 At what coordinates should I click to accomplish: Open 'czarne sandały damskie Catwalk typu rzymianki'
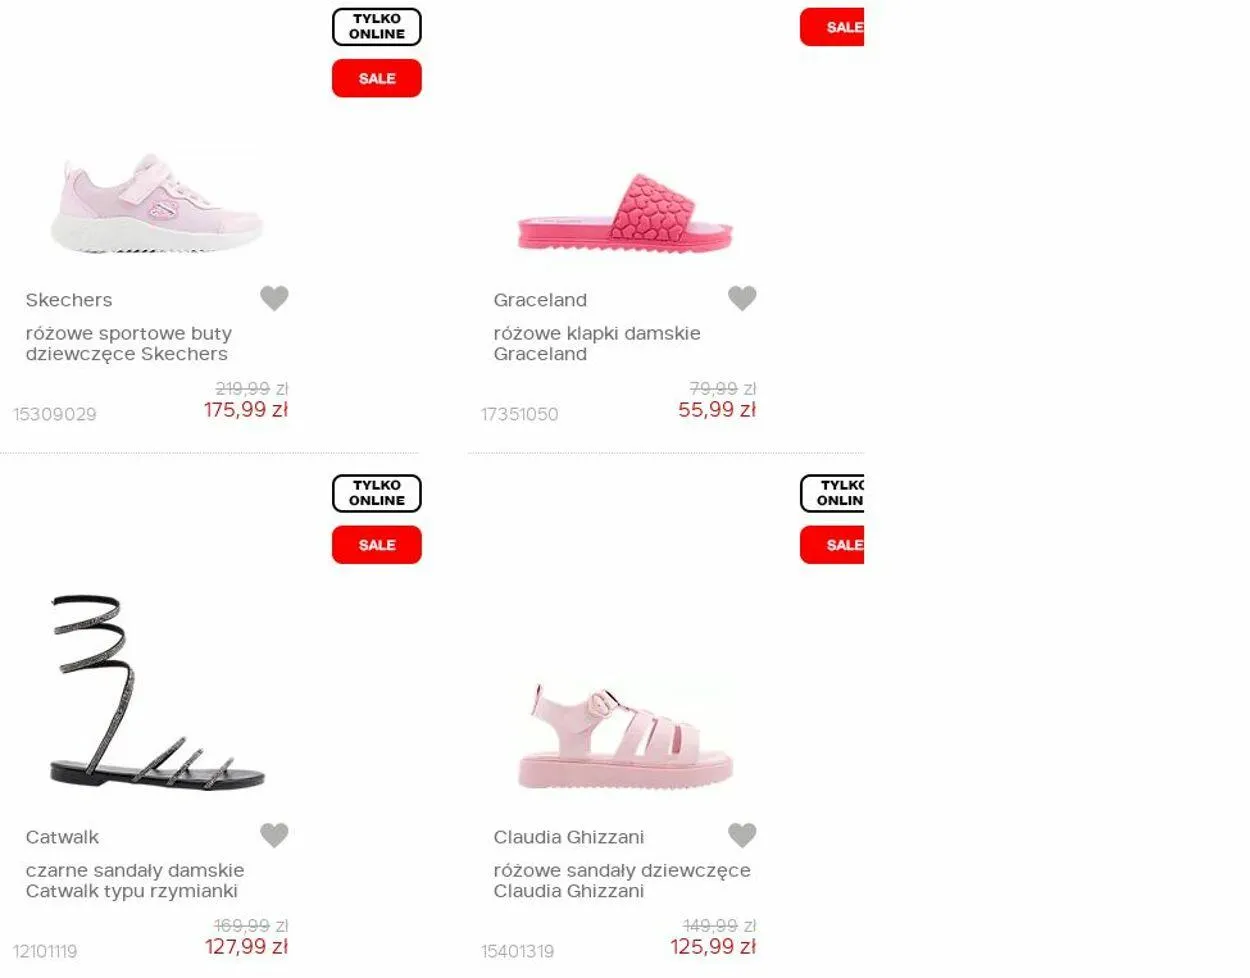click(x=135, y=881)
